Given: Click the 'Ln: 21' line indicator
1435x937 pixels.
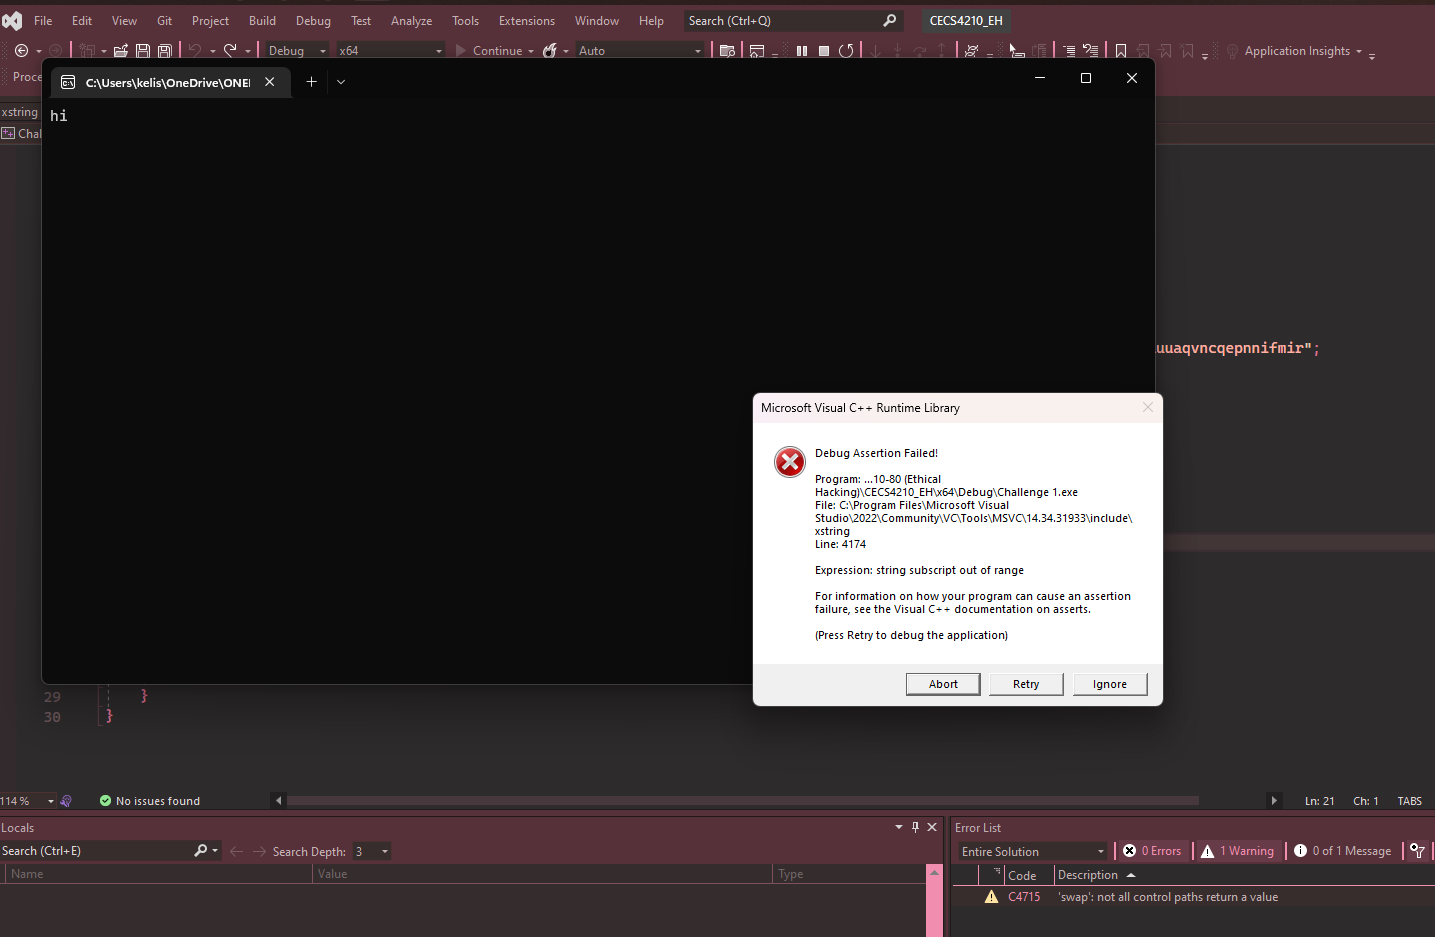Looking at the screenshot, I should [x=1319, y=801].
